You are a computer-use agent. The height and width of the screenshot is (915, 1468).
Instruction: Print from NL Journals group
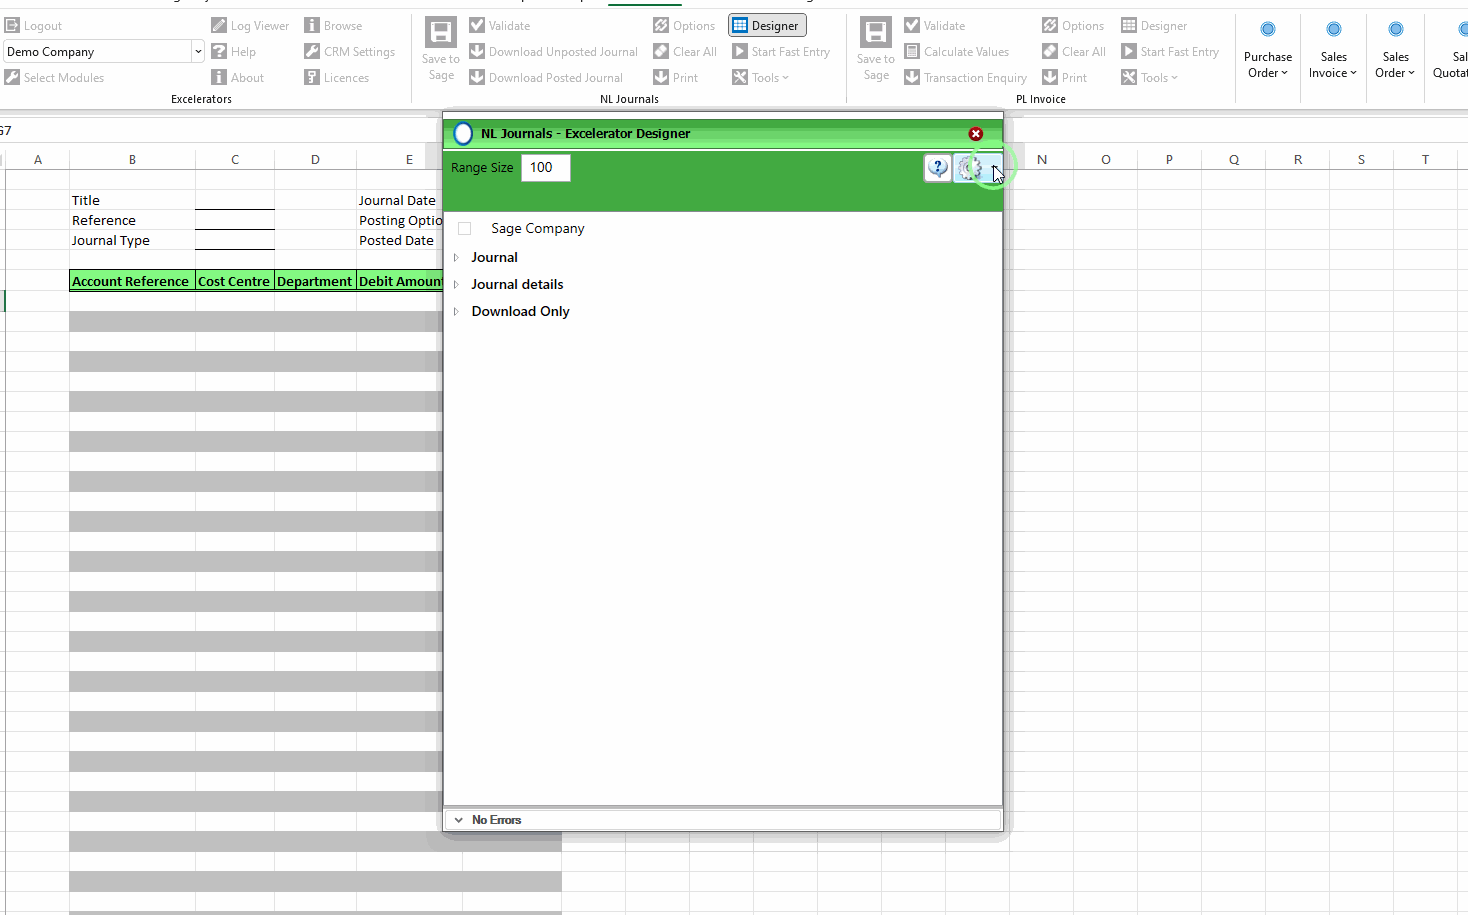(x=675, y=78)
